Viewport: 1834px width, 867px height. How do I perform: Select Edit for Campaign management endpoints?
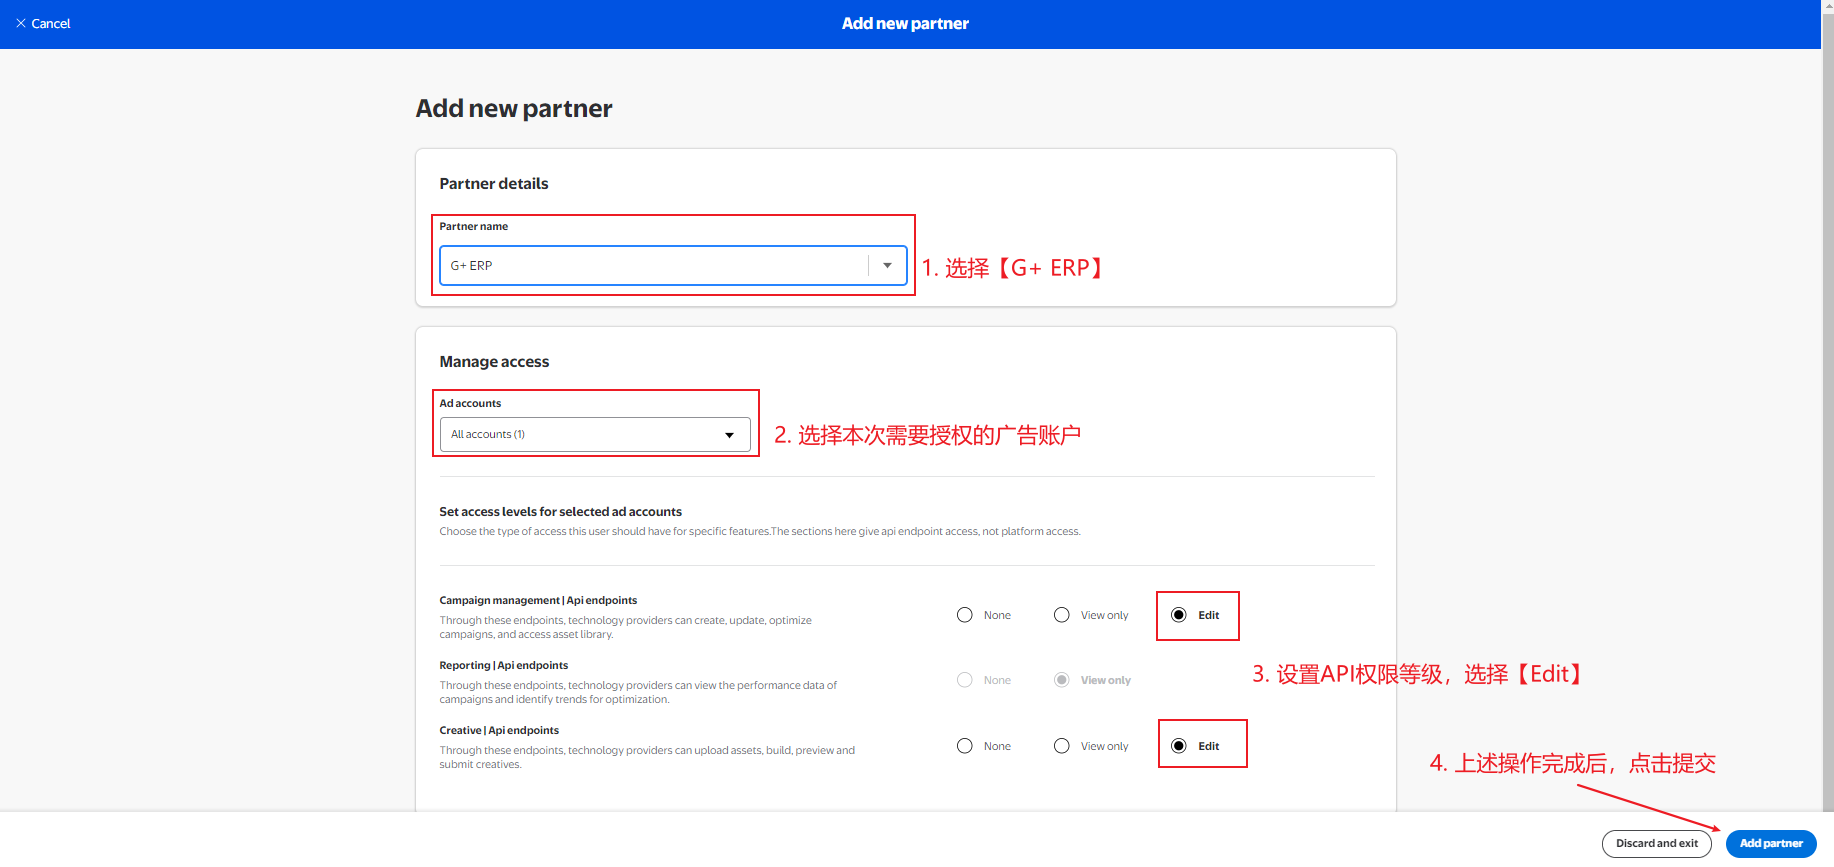(1179, 615)
